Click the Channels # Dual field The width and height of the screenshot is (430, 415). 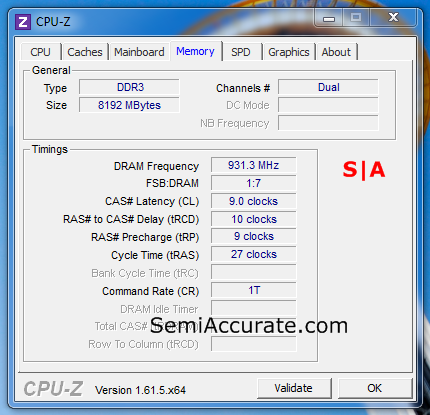point(328,87)
